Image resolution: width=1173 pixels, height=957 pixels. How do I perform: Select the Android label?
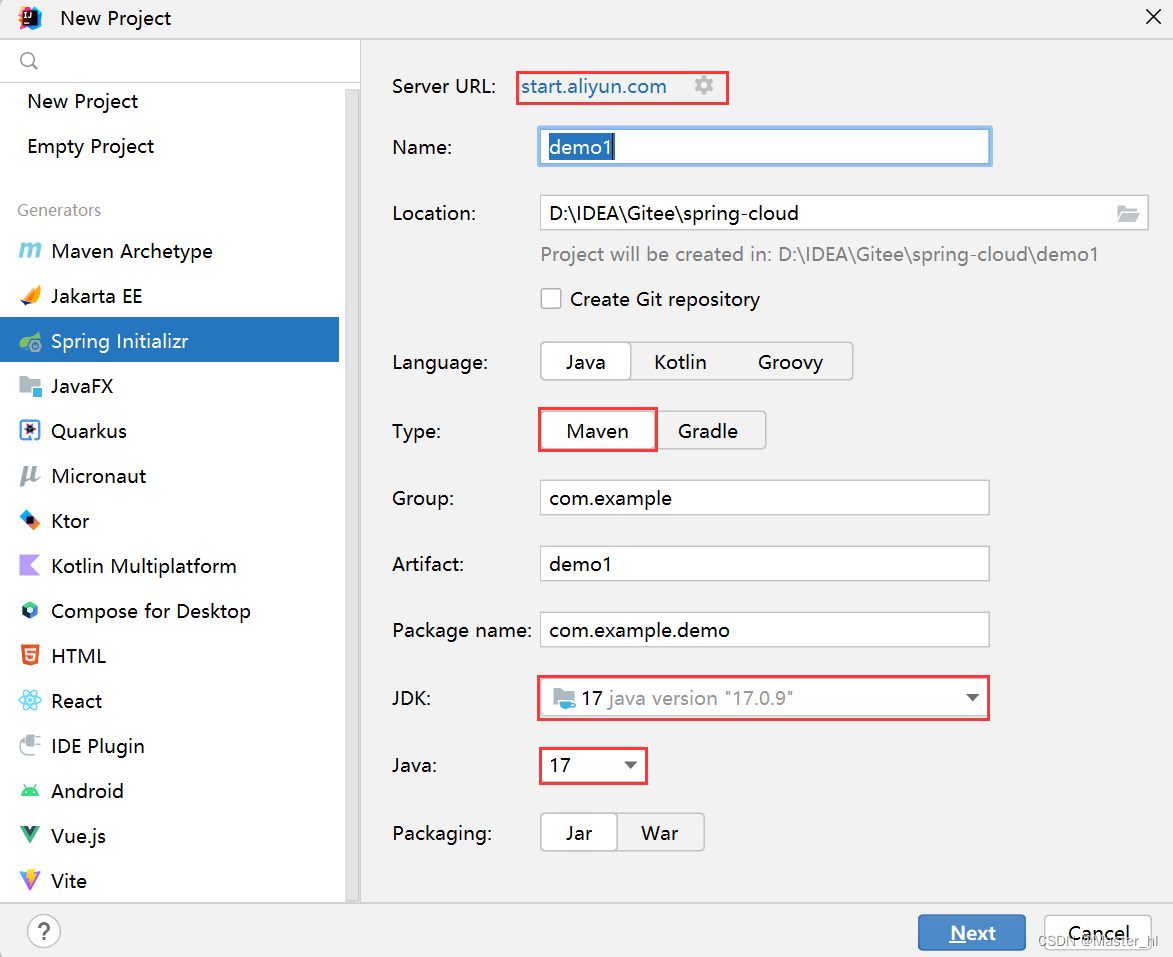88,791
